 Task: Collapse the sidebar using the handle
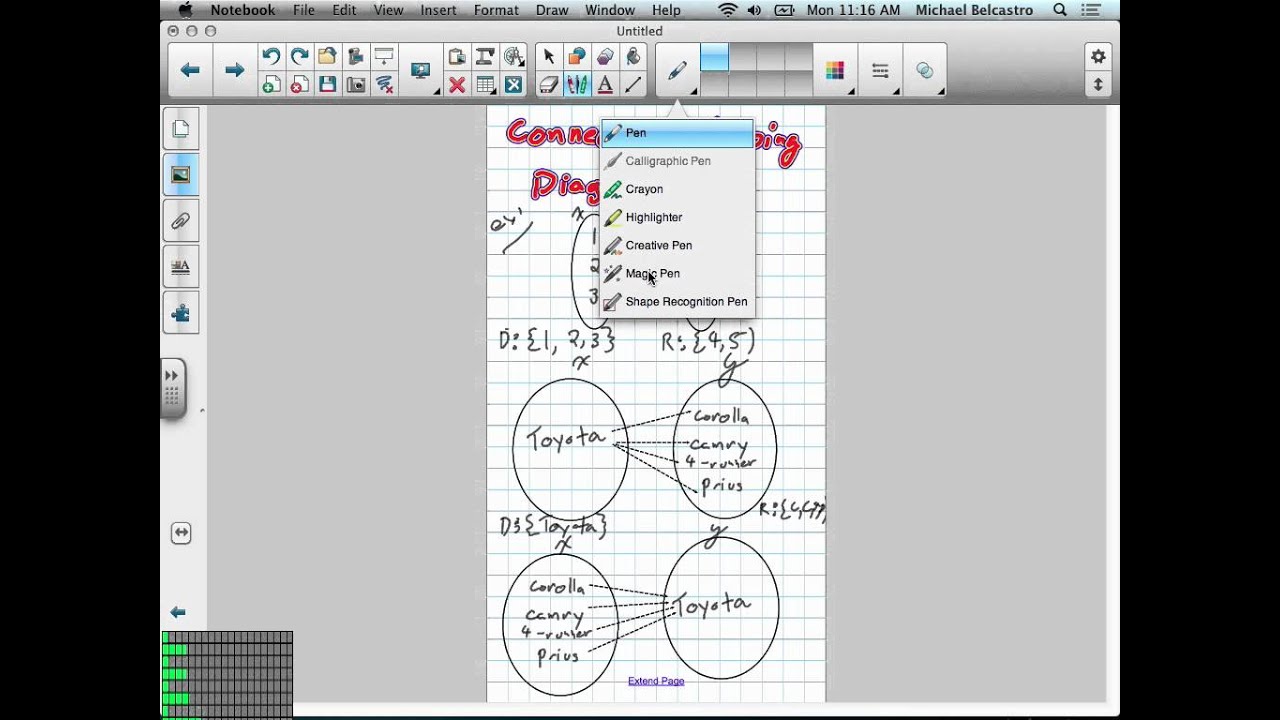[x=172, y=387]
